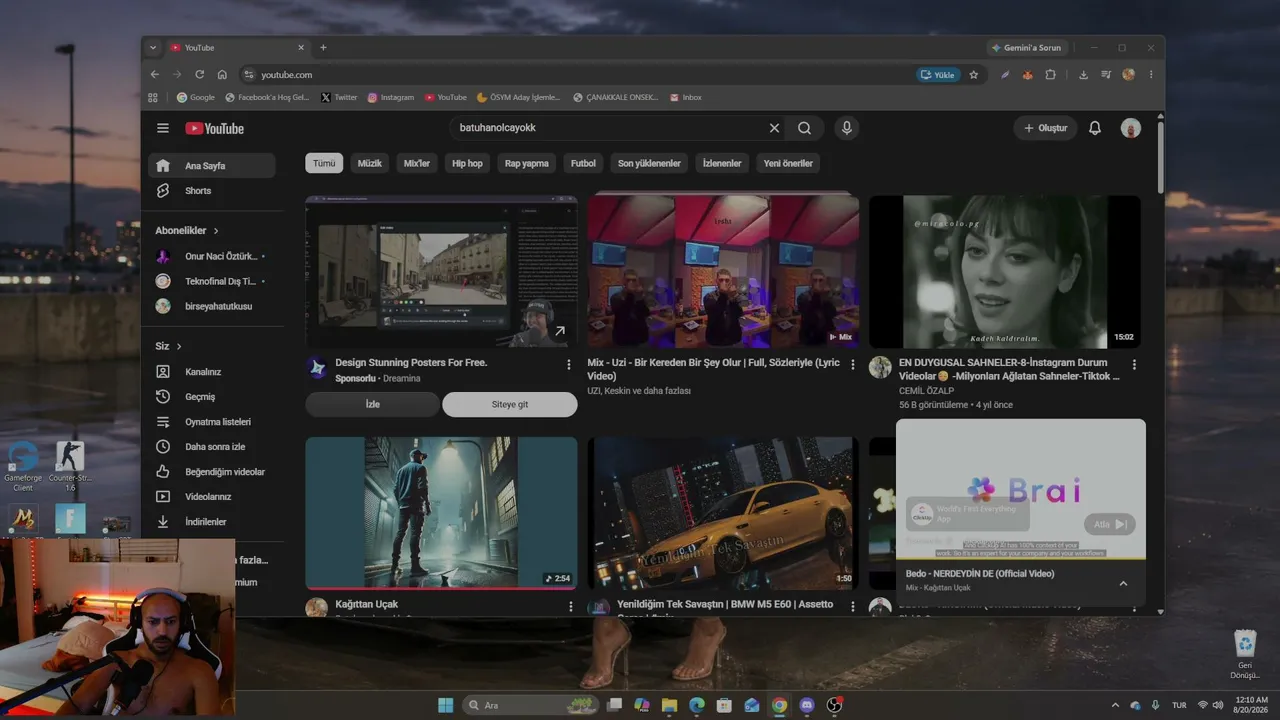Expand the Abonelikler section chevron

[x=216, y=231]
